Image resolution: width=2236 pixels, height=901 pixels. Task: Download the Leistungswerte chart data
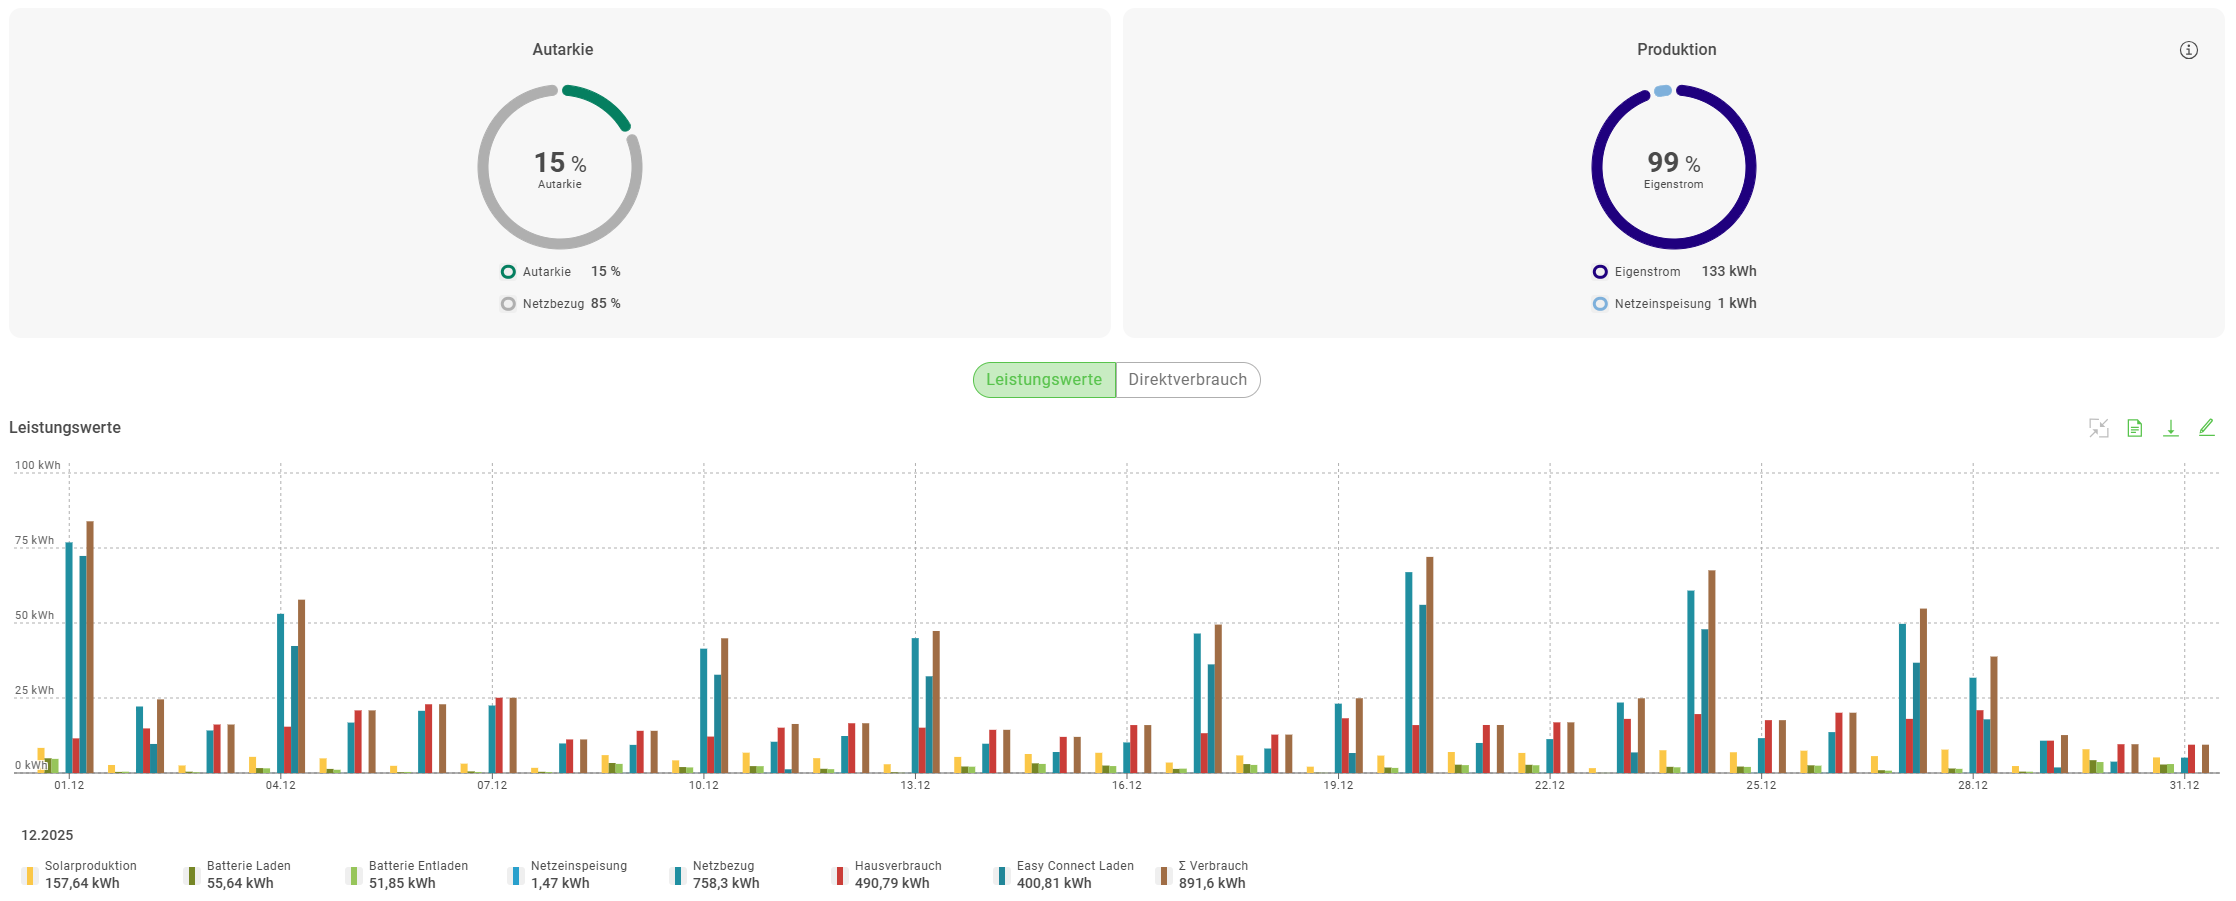point(2170,428)
